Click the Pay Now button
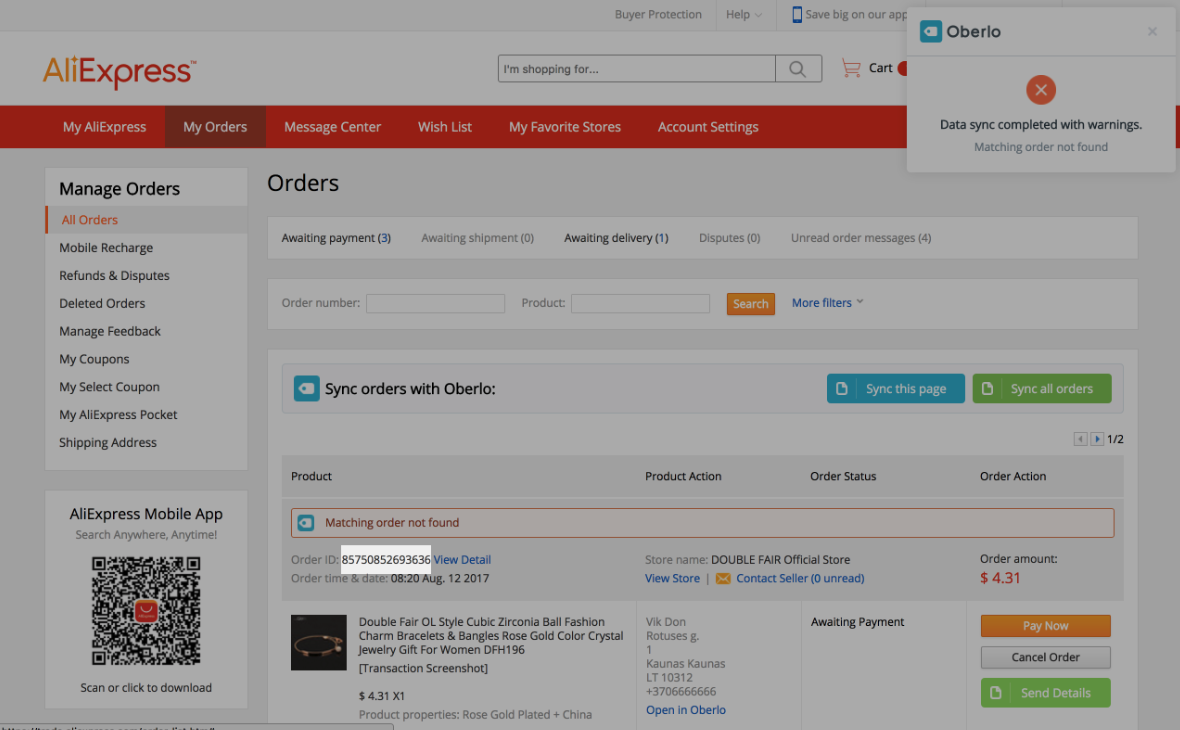1180x730 pixels. pos(1045,626)
